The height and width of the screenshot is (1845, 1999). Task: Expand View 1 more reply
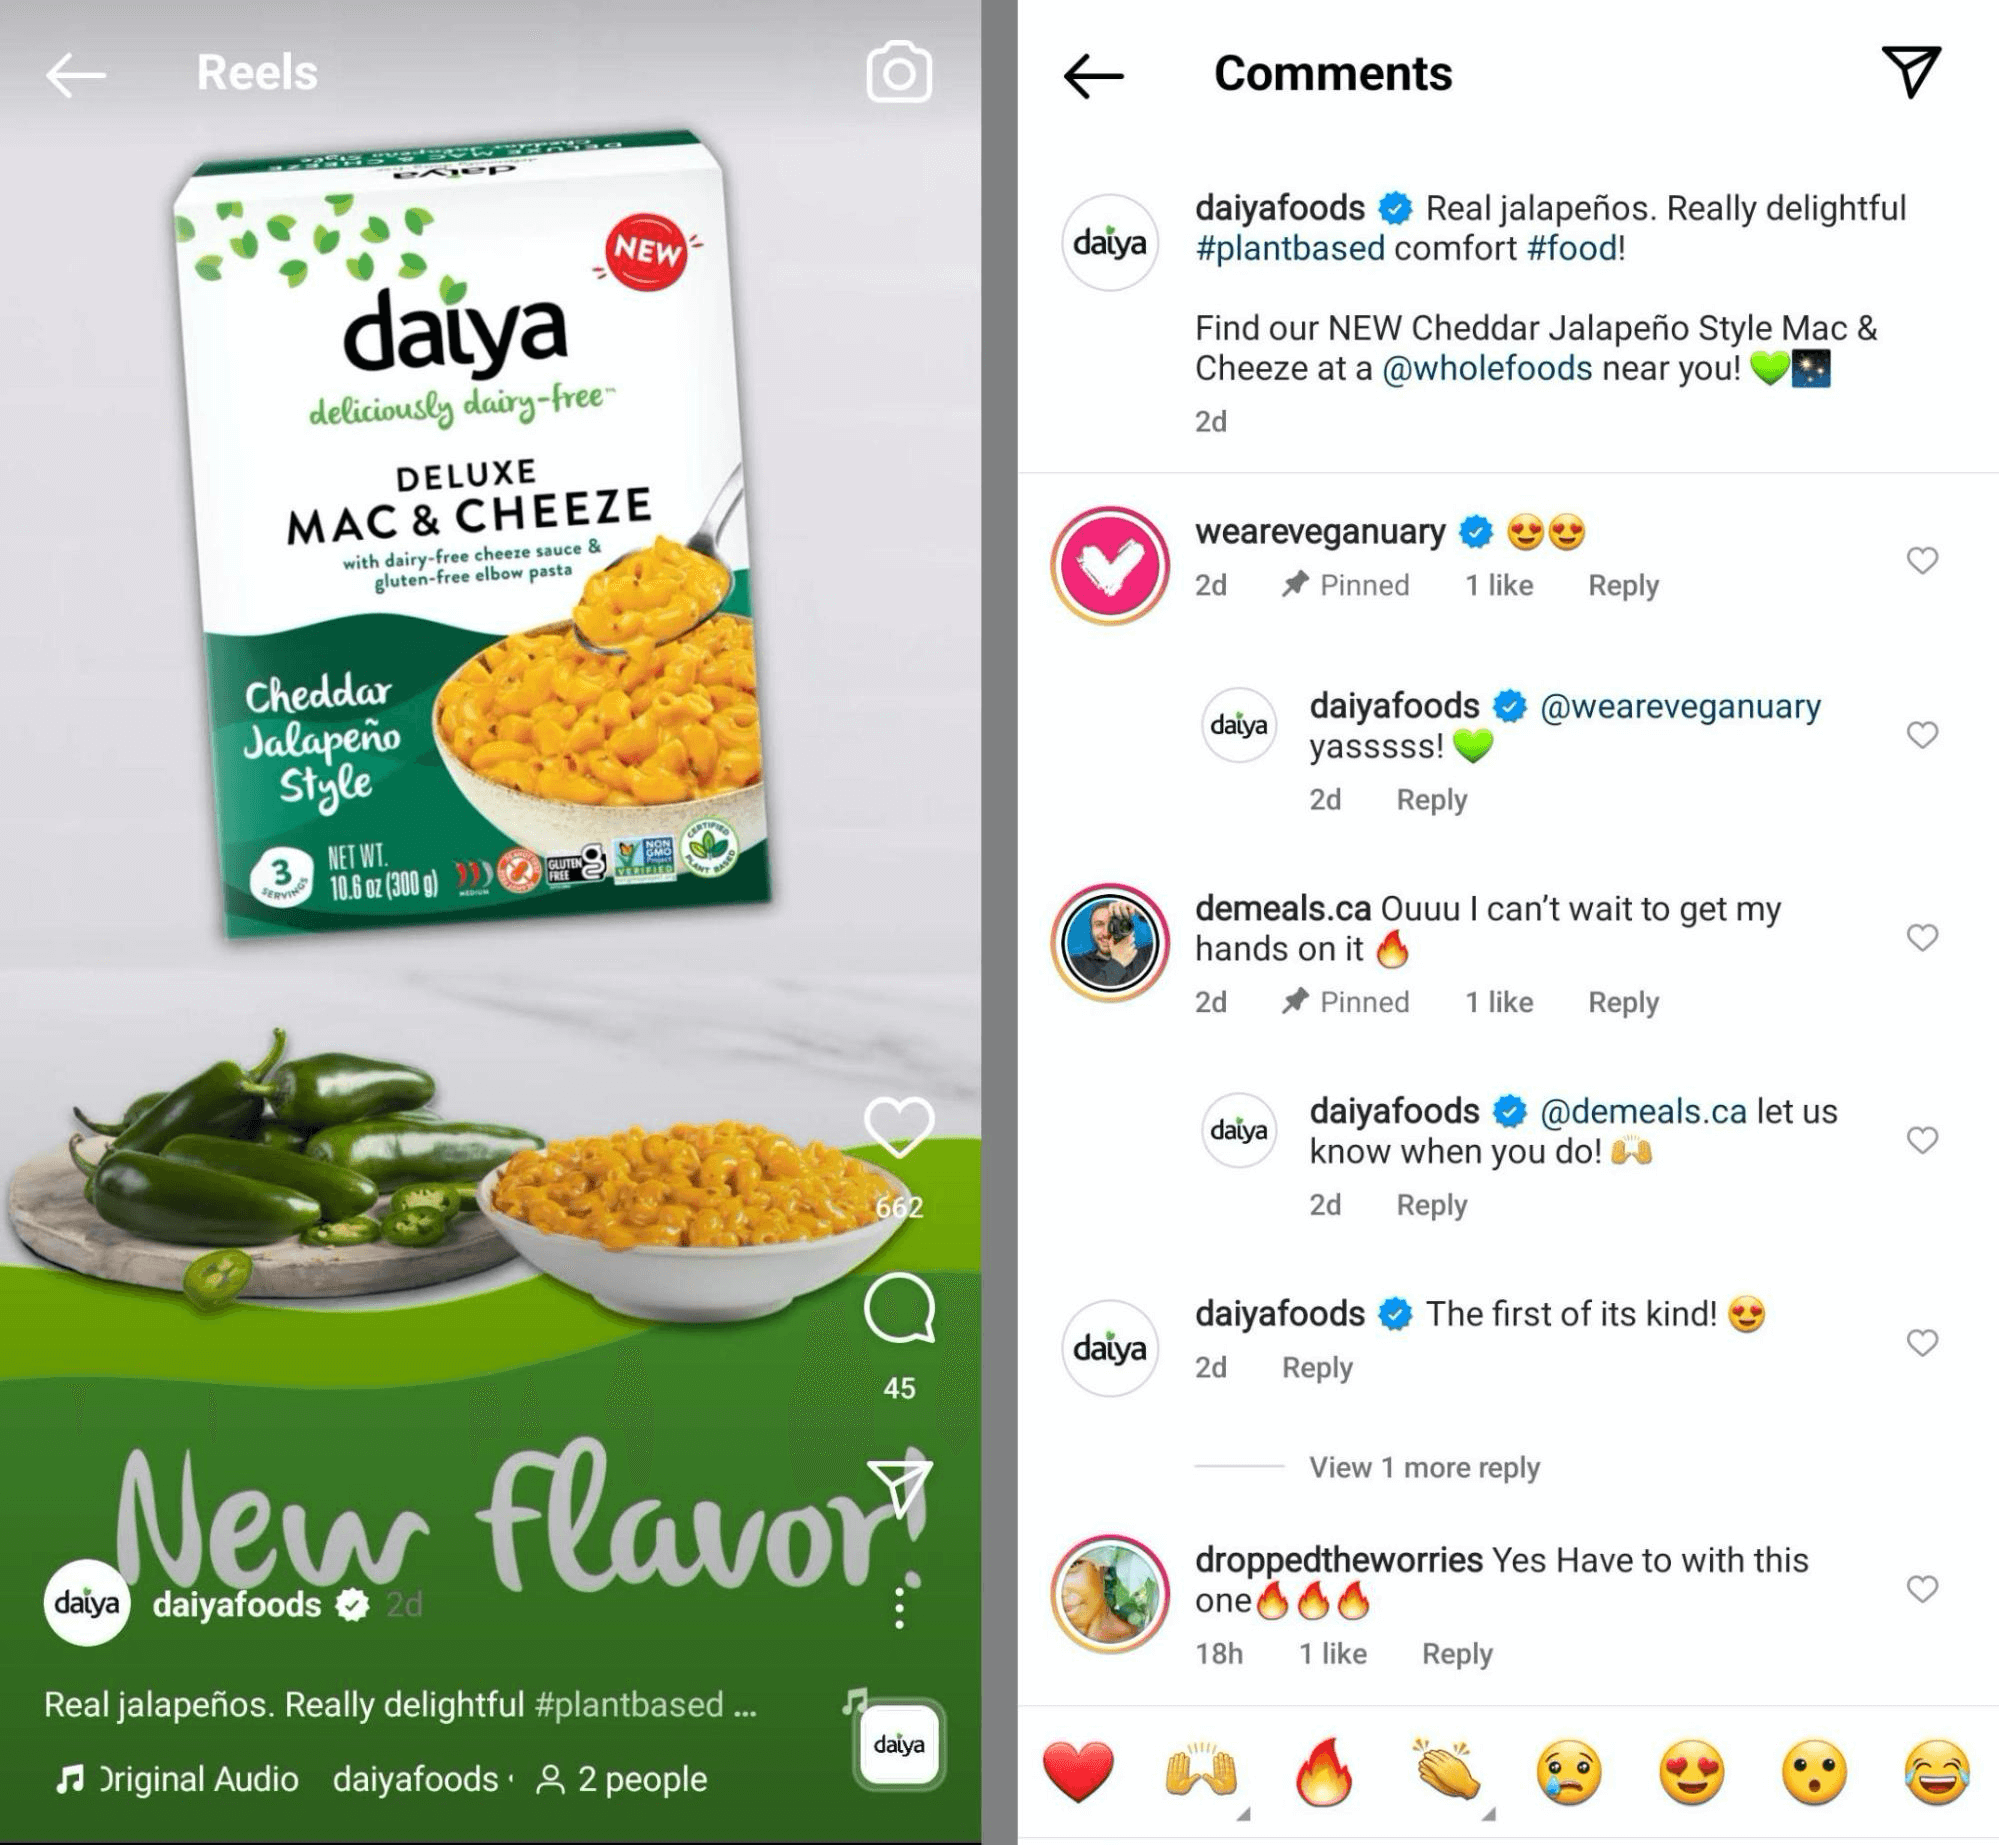point(1424,1467)
